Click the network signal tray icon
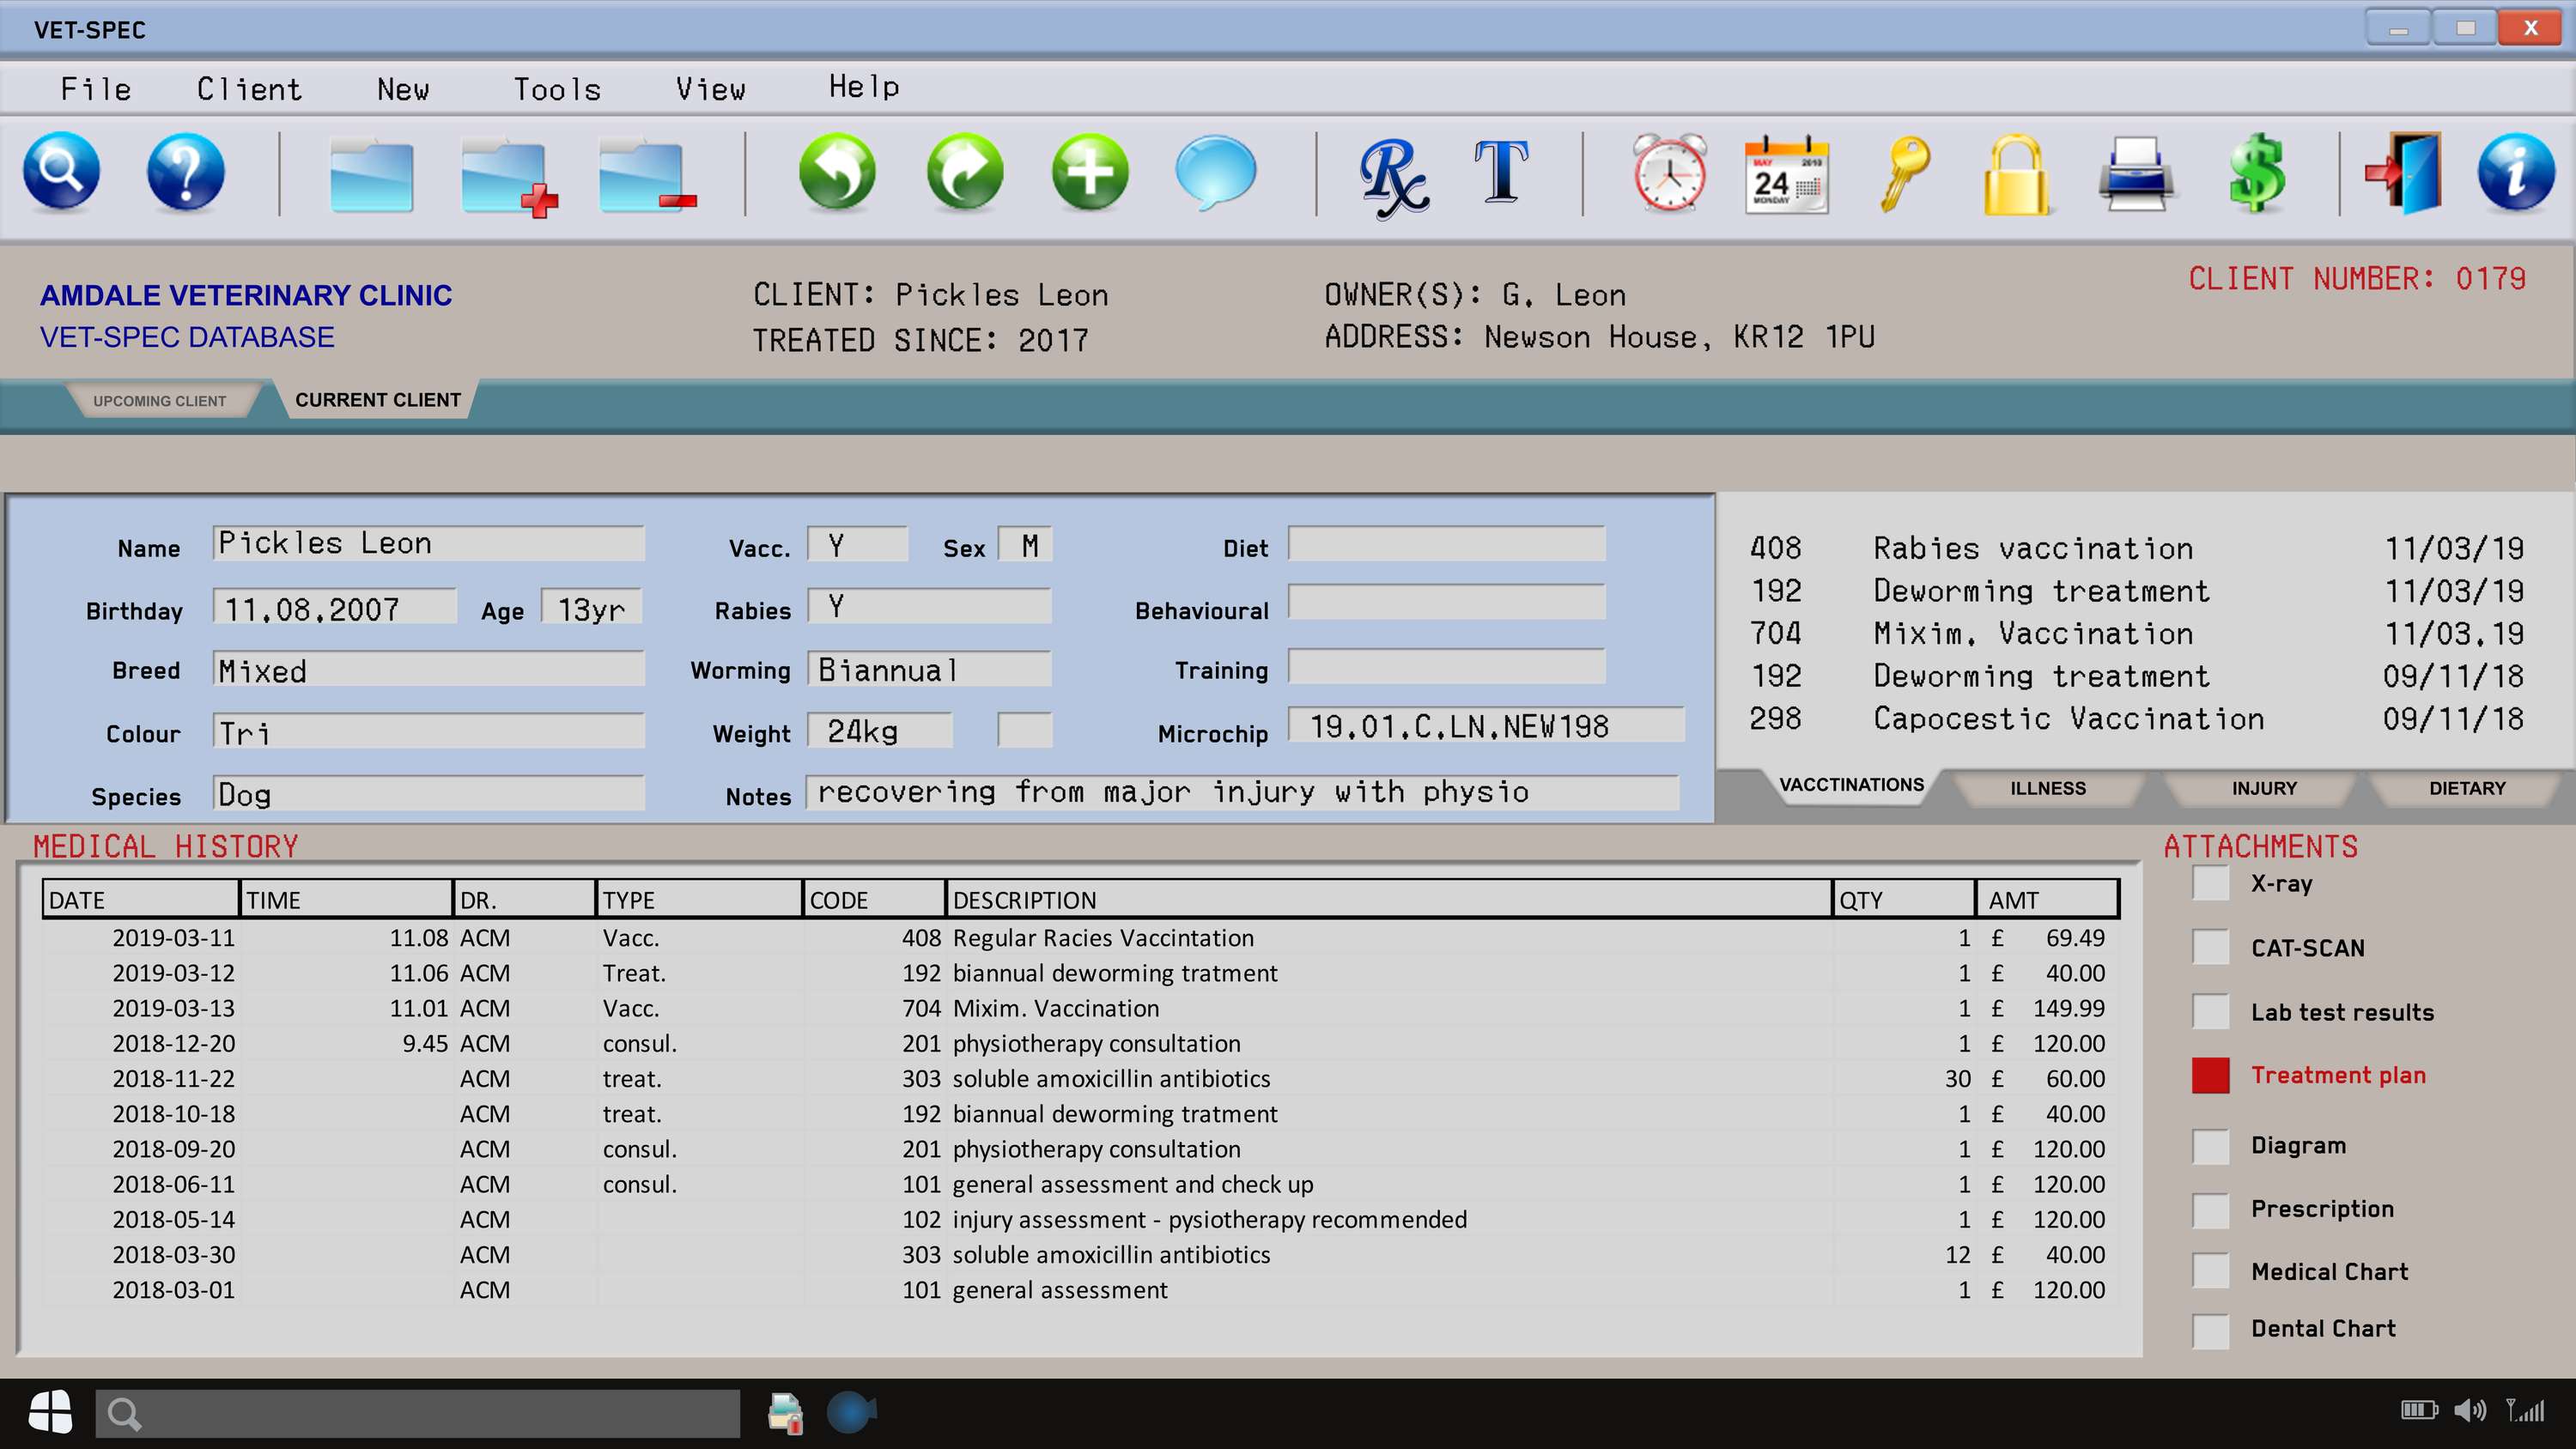Viewport: 2576px width, 1449px height. pyautogui.click(x=2525, y=1411)
